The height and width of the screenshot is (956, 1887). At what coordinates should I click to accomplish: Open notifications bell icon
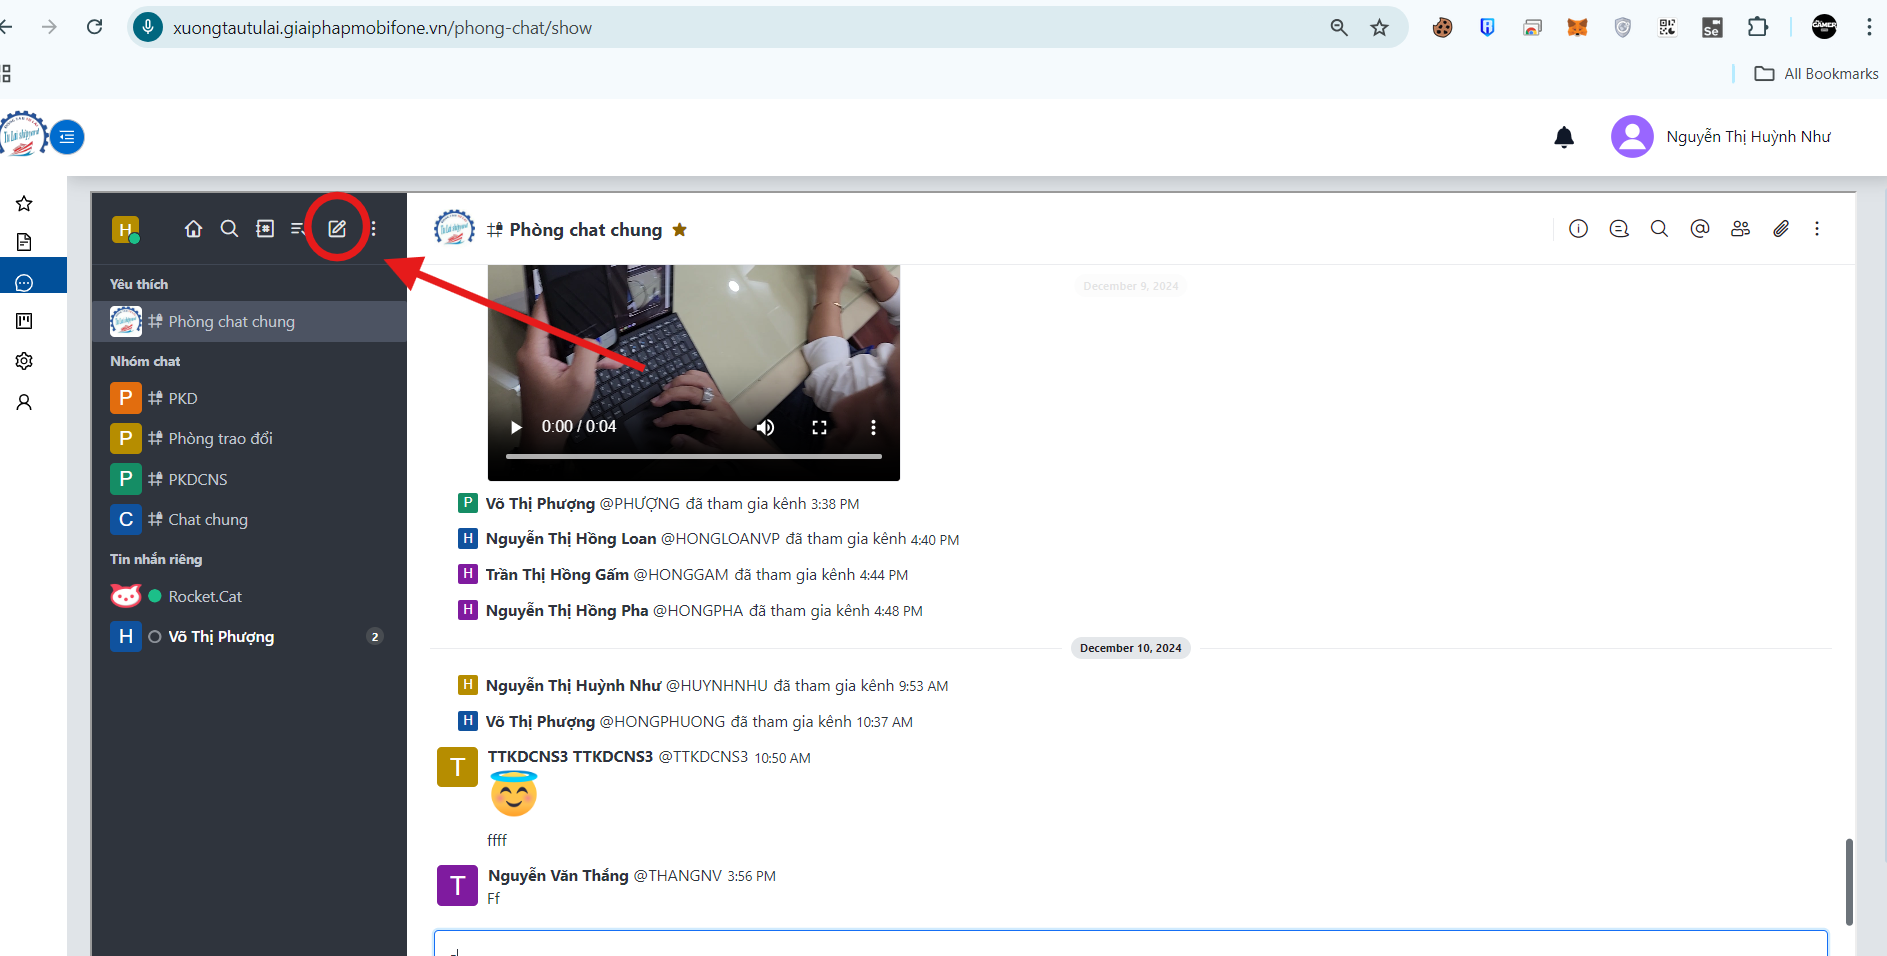click(x=1564, y=137)
